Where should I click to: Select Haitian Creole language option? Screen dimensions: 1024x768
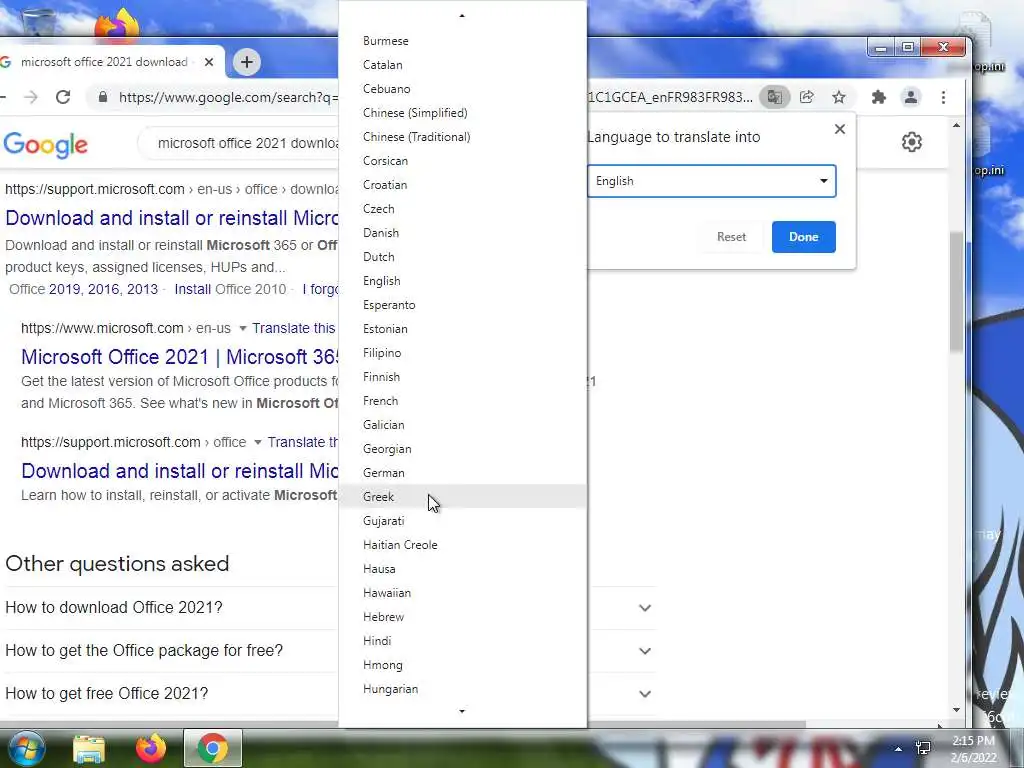pyautogui.click(x=462, y=545)
